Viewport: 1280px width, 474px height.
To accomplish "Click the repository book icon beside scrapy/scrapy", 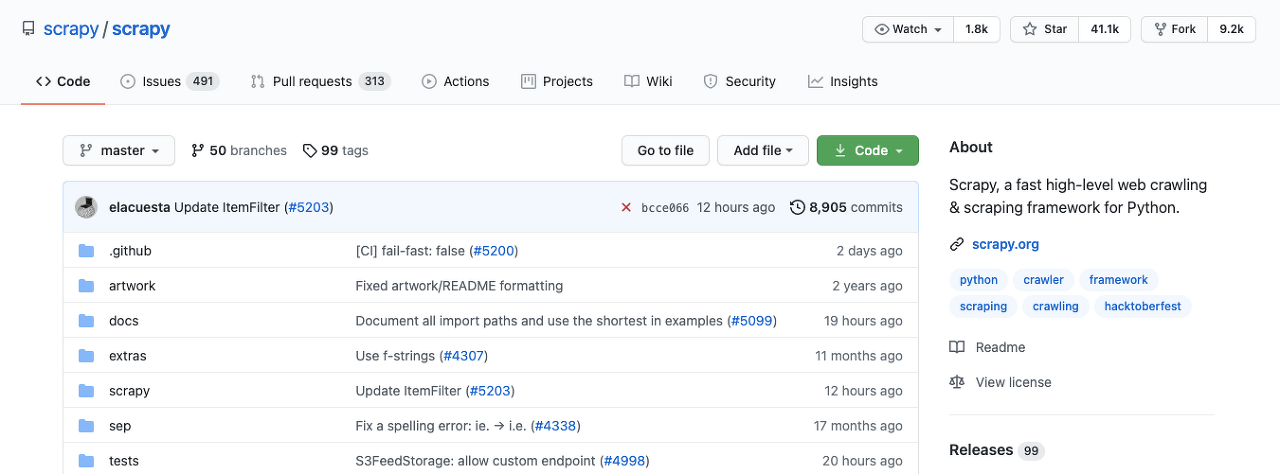I will 29,29.
